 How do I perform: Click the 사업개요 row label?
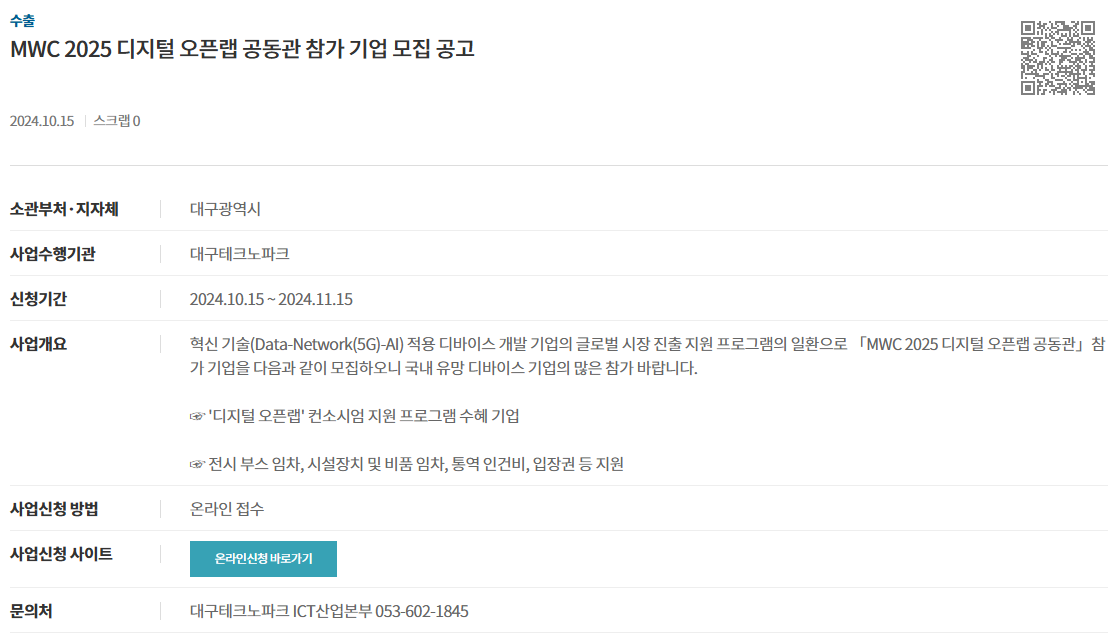coord(38,344)
